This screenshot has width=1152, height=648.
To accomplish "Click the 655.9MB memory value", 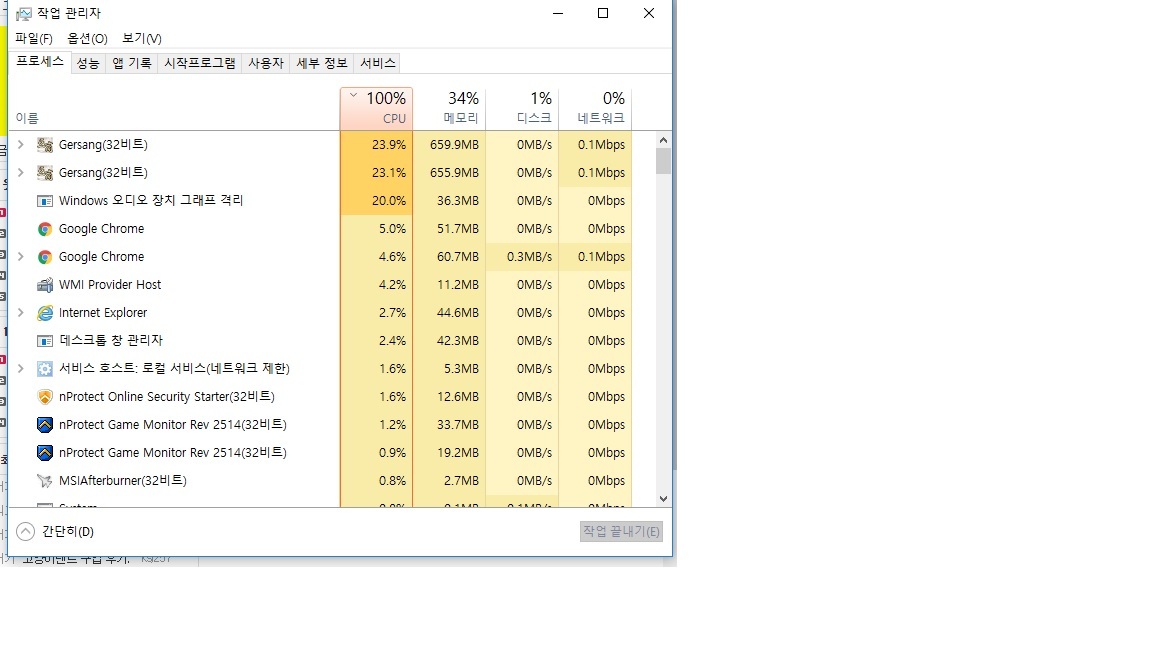I will [x=454, y=173].
